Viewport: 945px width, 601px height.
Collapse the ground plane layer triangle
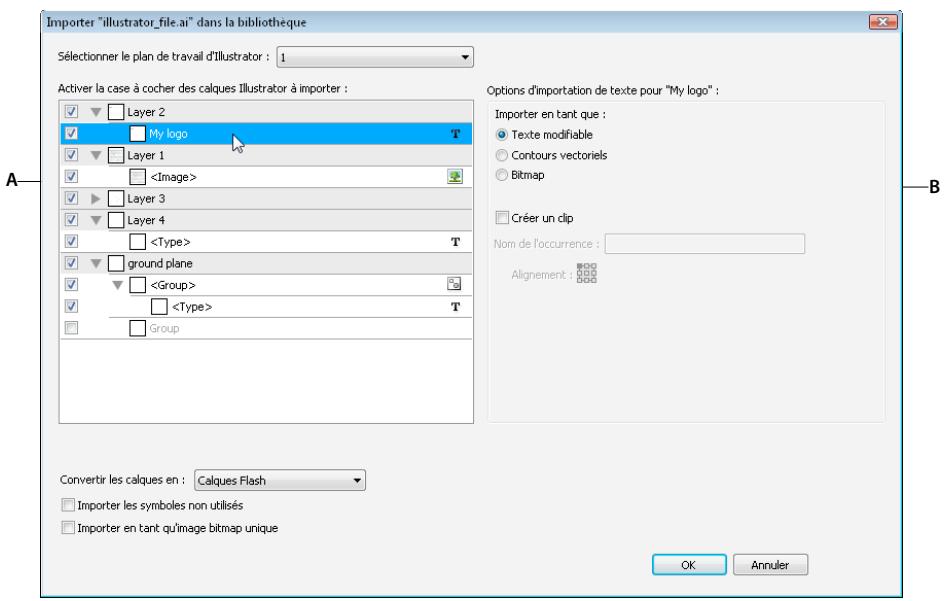click(96, 263)
